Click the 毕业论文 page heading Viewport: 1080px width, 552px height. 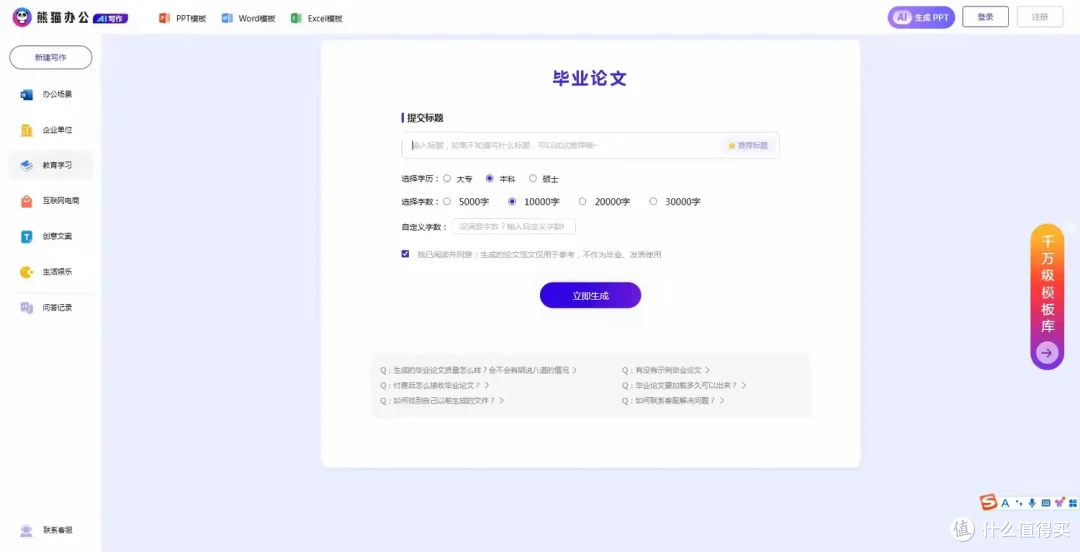tap(590, 79)
